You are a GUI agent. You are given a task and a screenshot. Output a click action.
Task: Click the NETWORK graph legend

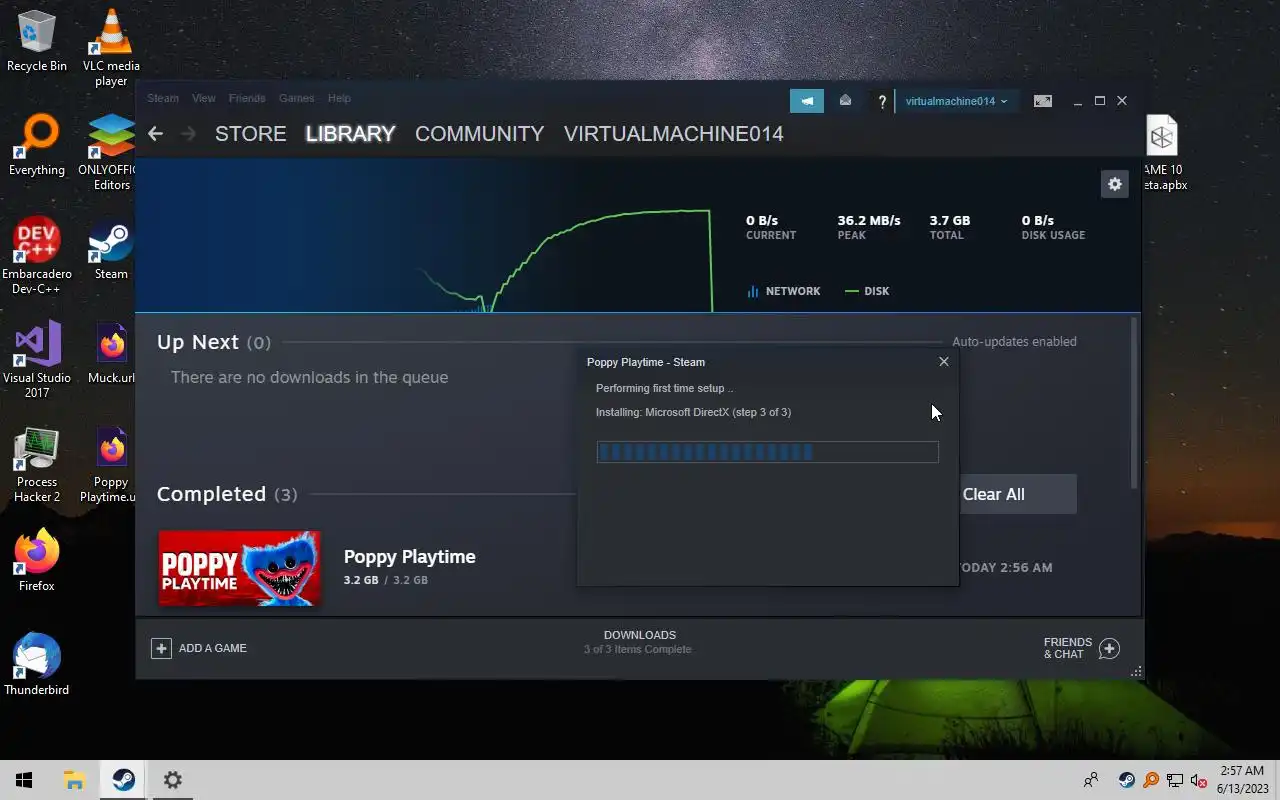pos(783,291)
